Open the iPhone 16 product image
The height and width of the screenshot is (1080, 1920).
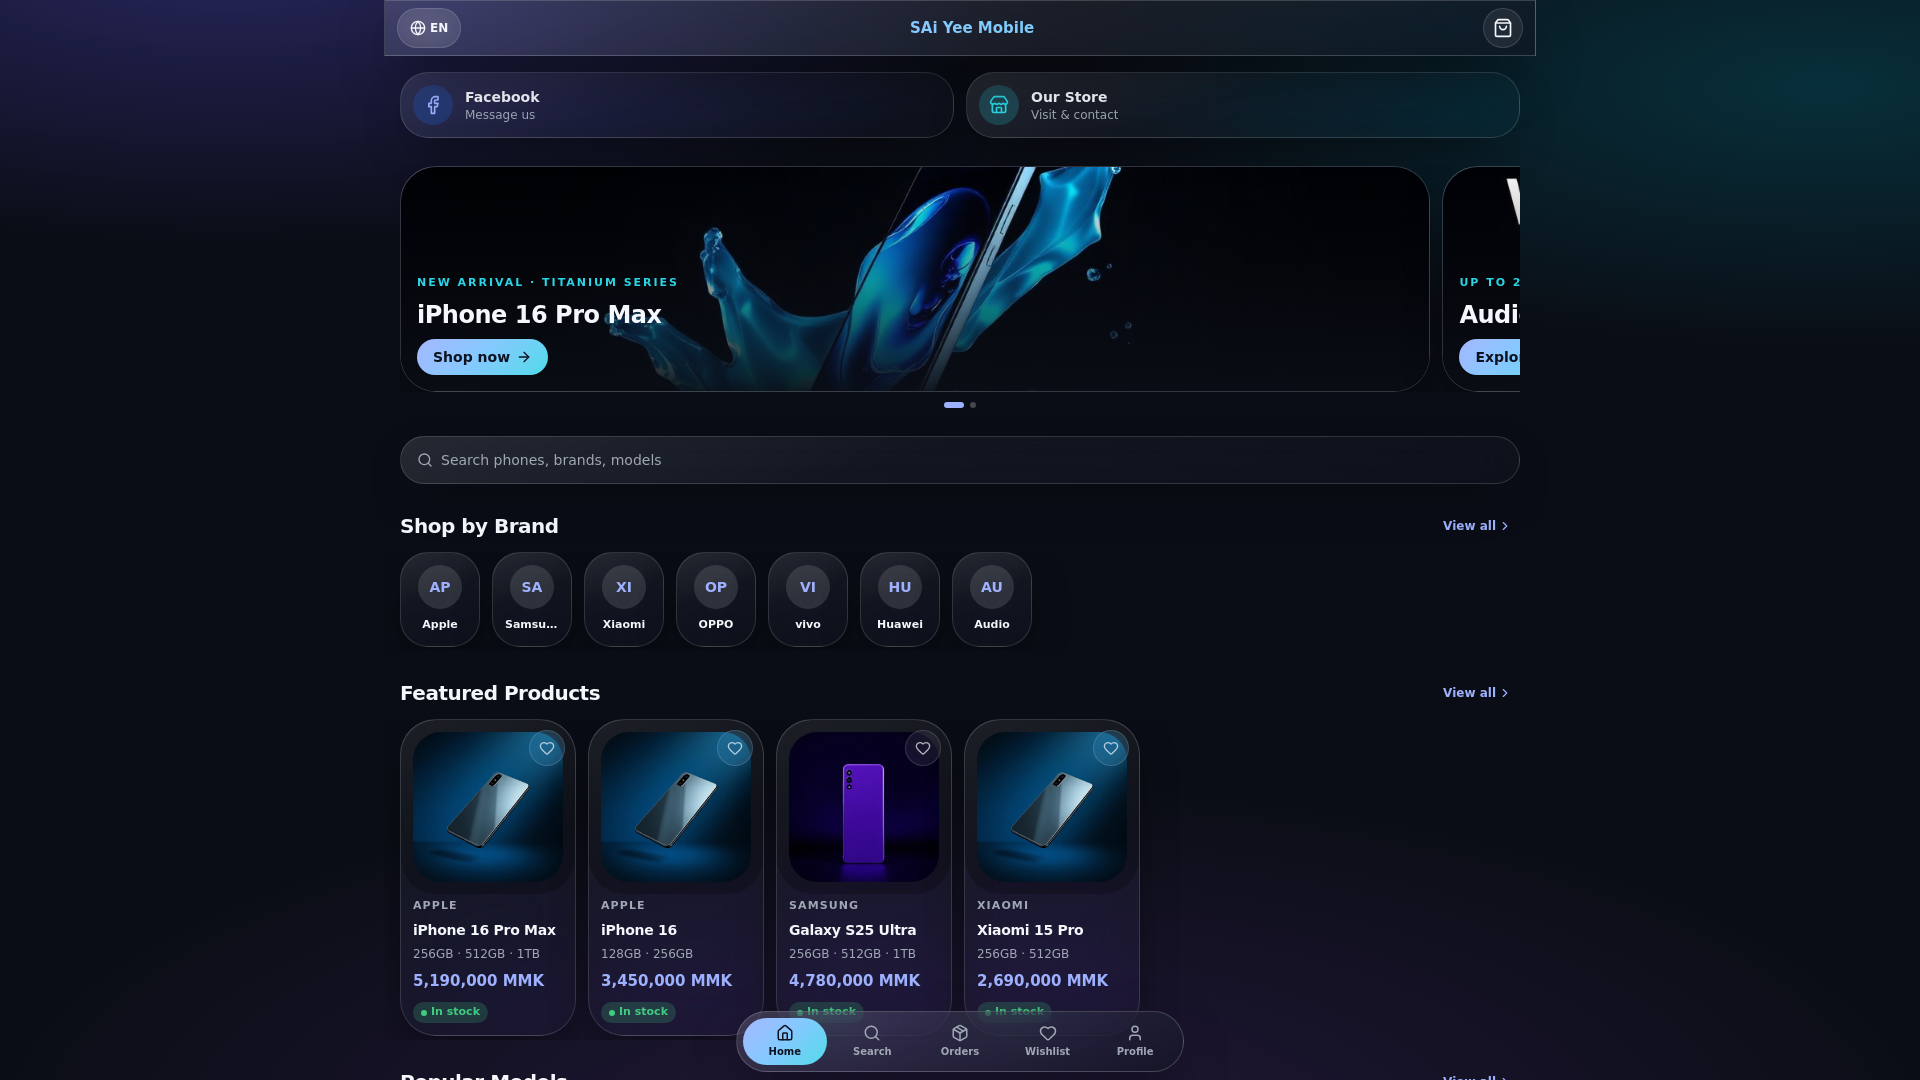pos(676,807)
